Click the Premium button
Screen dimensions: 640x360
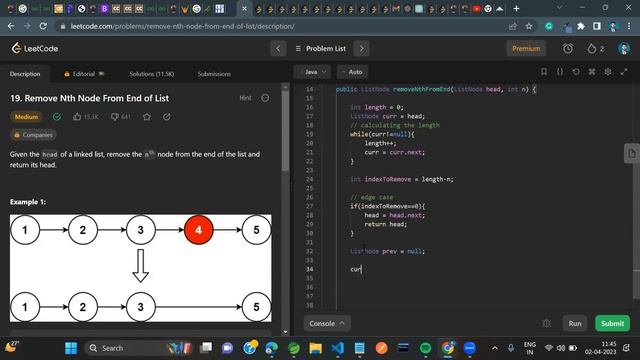[x=526, y=49]
